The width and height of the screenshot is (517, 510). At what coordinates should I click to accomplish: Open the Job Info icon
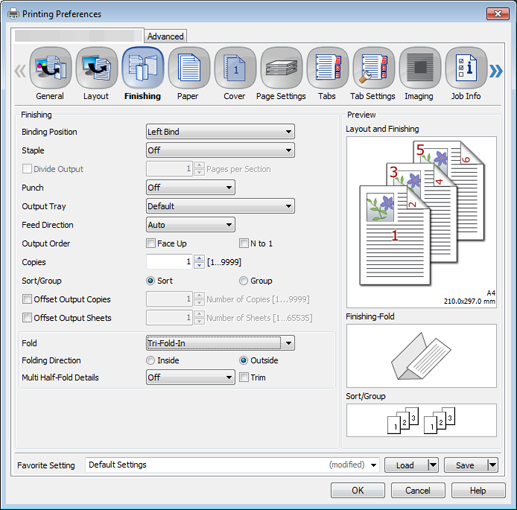pos(466,68)
